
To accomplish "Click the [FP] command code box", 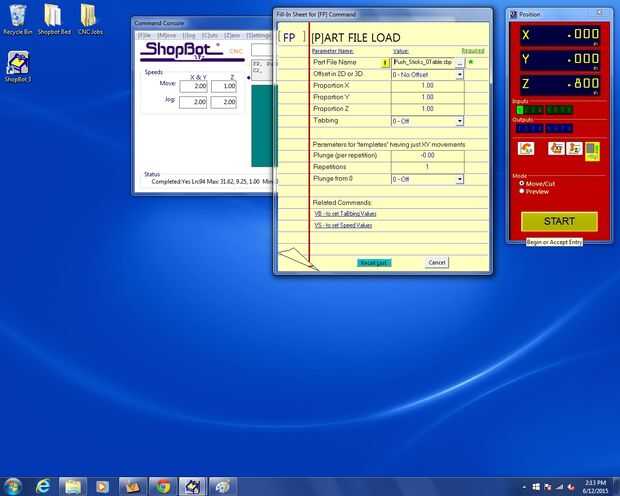I will (x=292, y=38).
